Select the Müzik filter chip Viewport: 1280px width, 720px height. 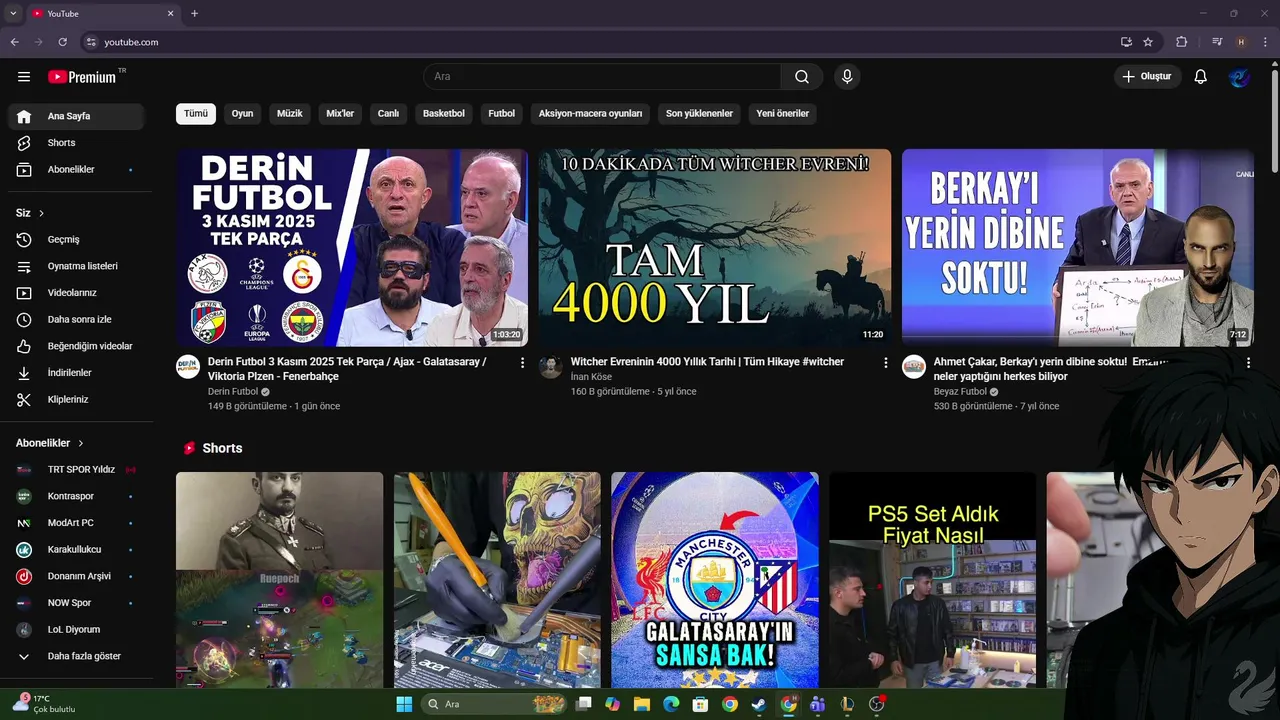[x=290, y=113]
